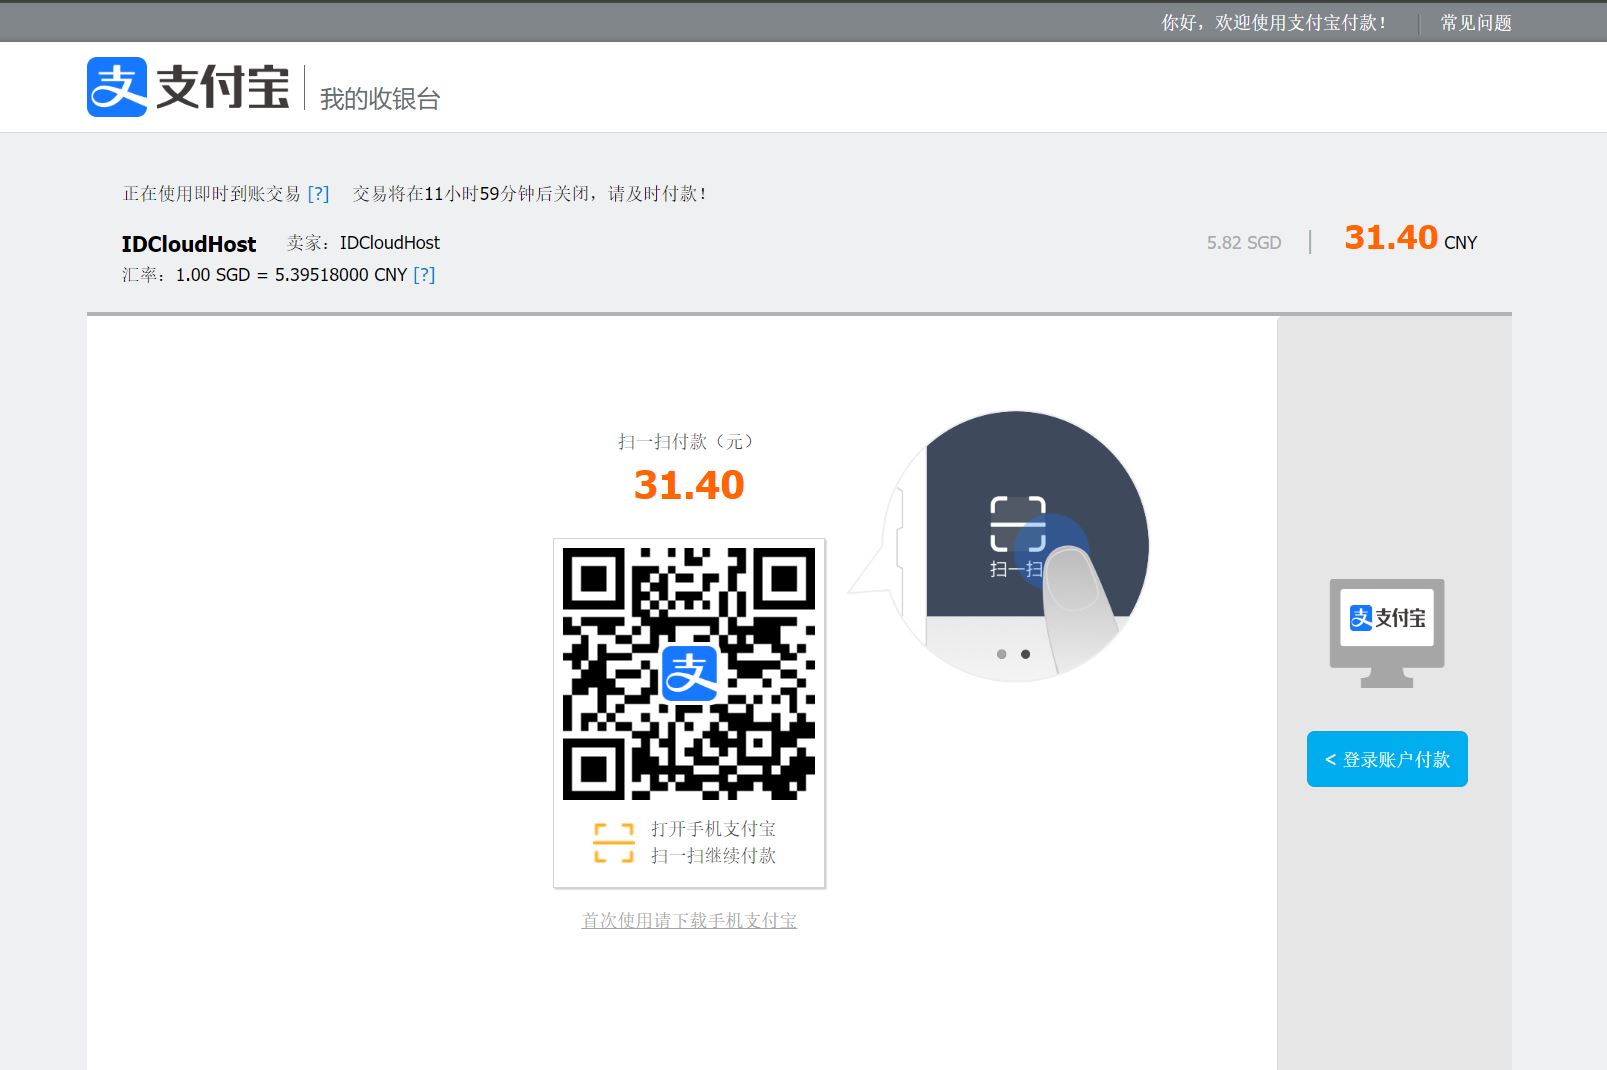Click the 登录账户付款 button
1607x1070 pixels.
(1386, 759)
